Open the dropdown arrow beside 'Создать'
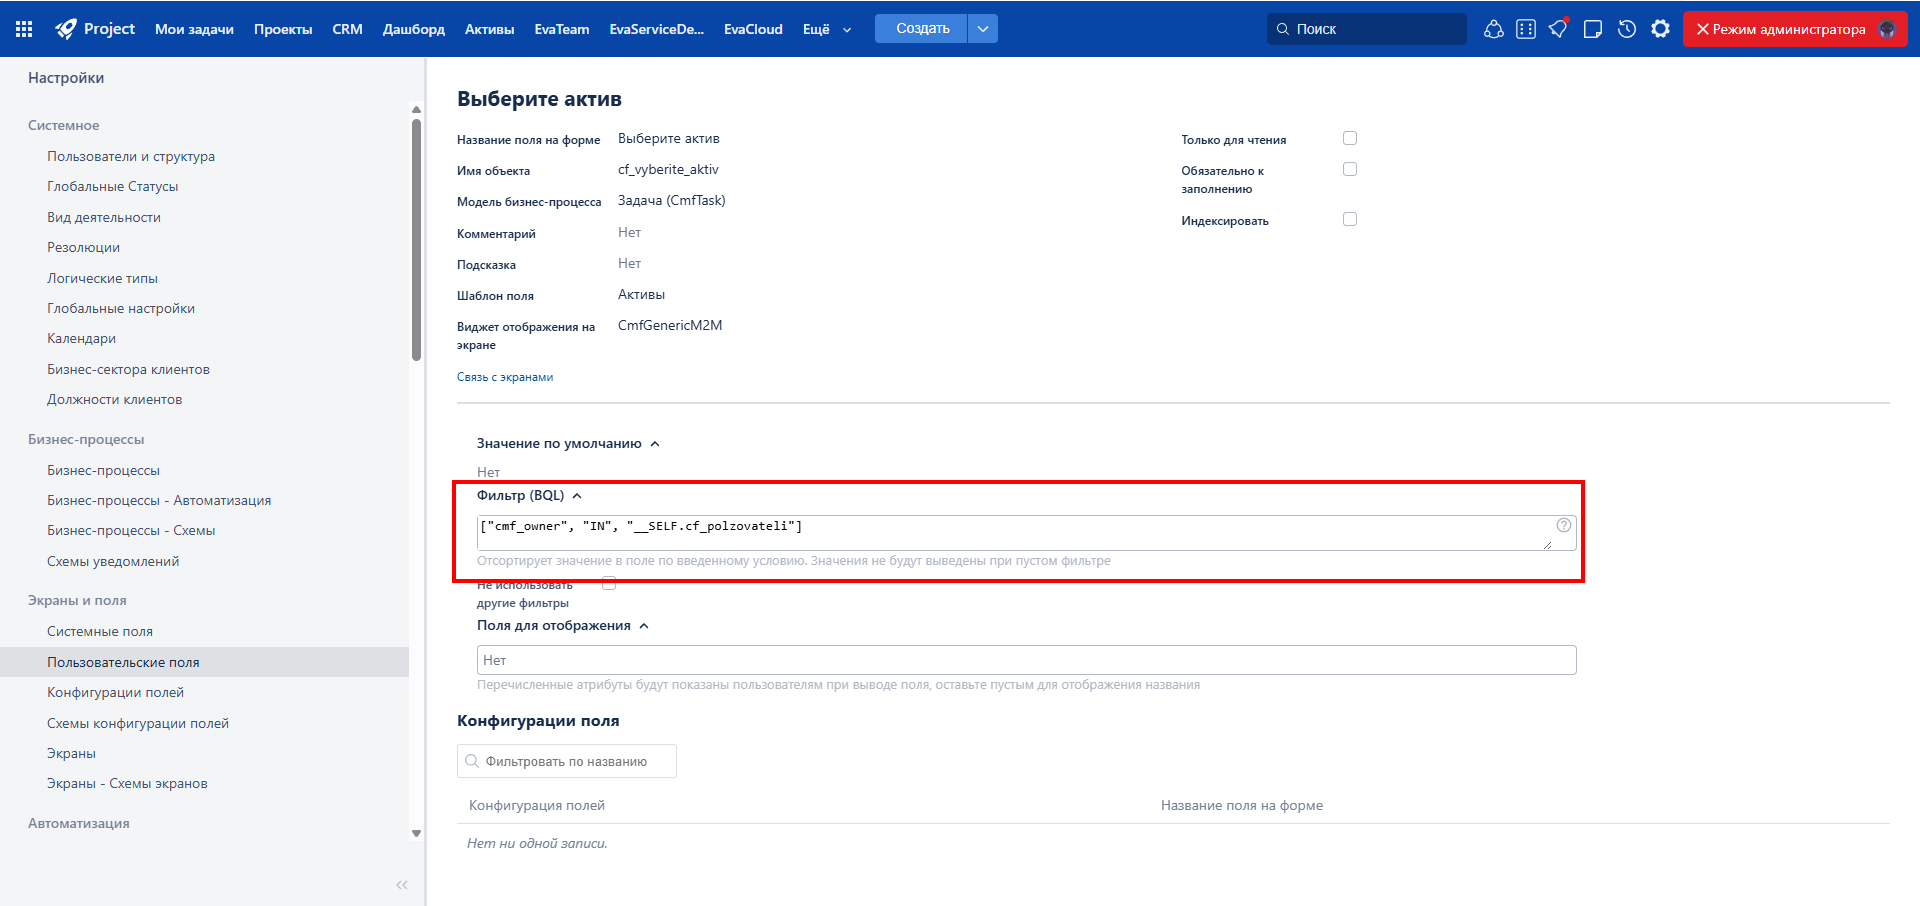This screenshot has height=906, width=1920. 982,29
